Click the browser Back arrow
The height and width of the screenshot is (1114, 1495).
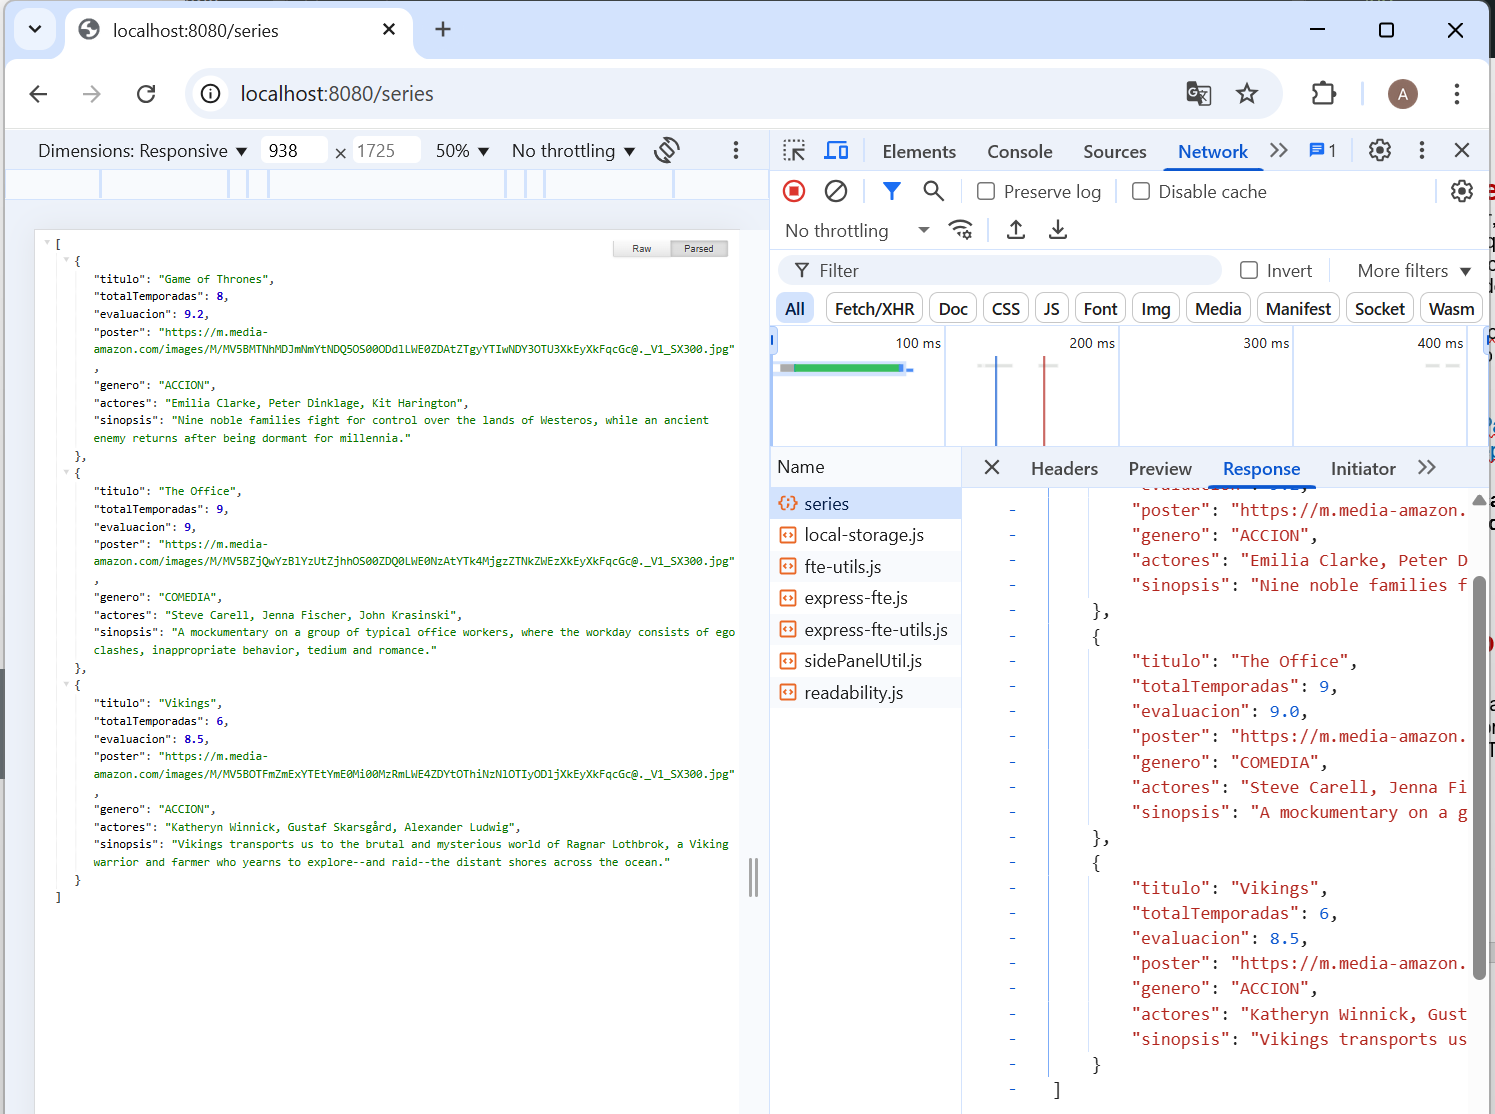point(39,94)
